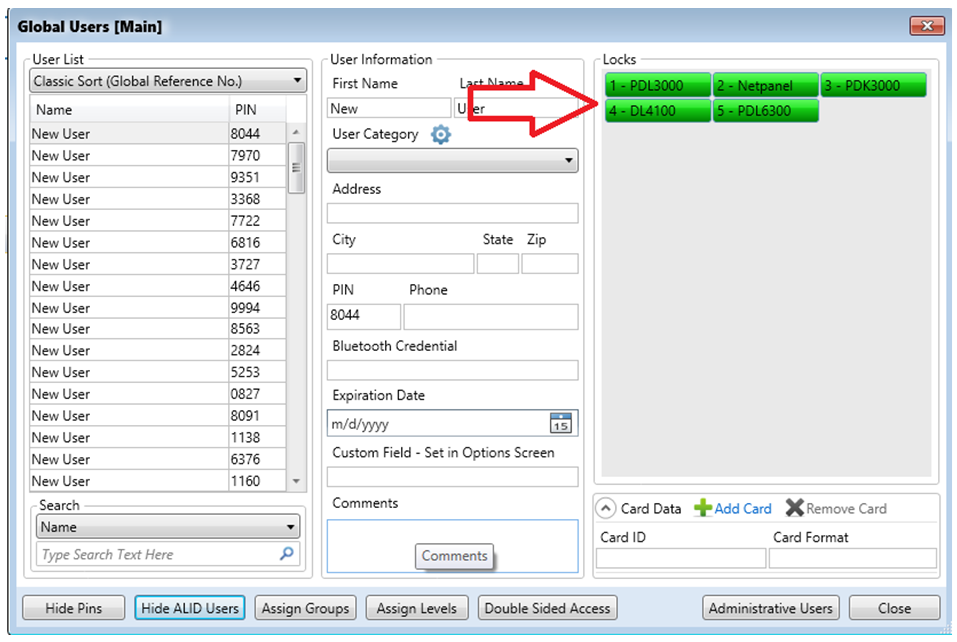This screenshot has height=642, width=957.
Task: Click the User Category settings gear icon
Action: click(x=441, y=135)
